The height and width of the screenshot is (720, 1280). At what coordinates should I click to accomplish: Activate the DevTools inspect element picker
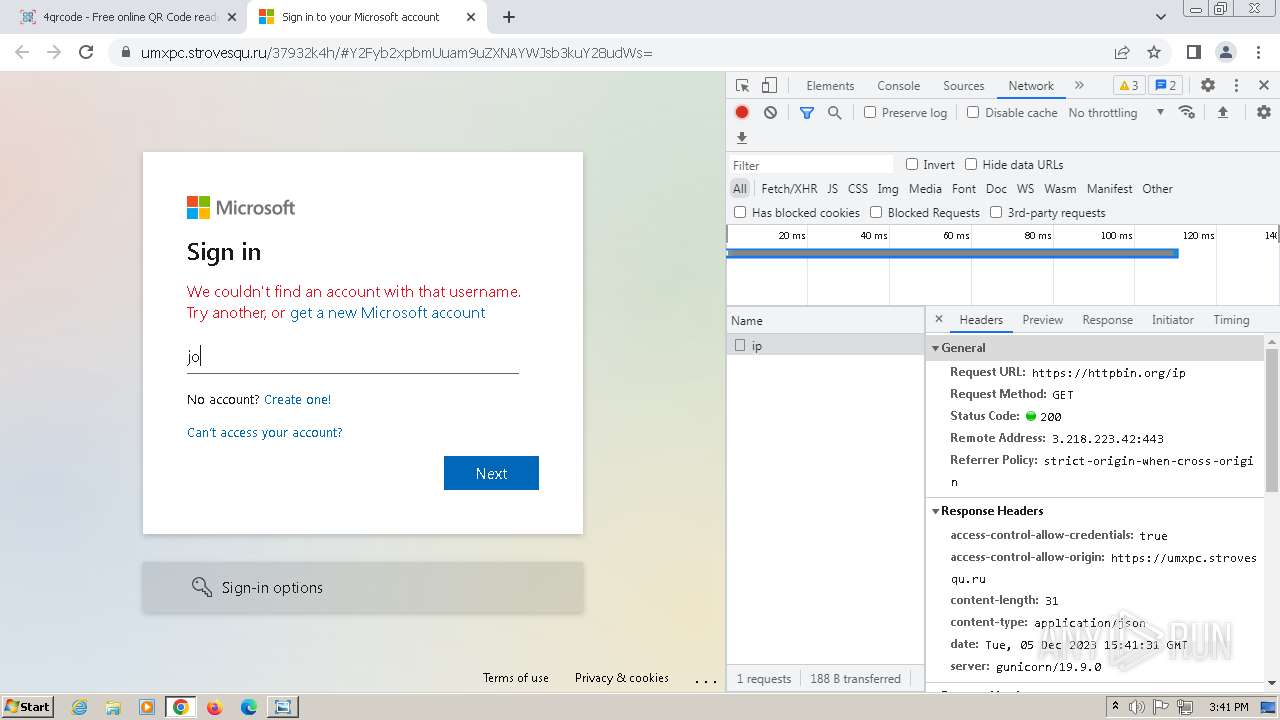(x=742, y=86)
